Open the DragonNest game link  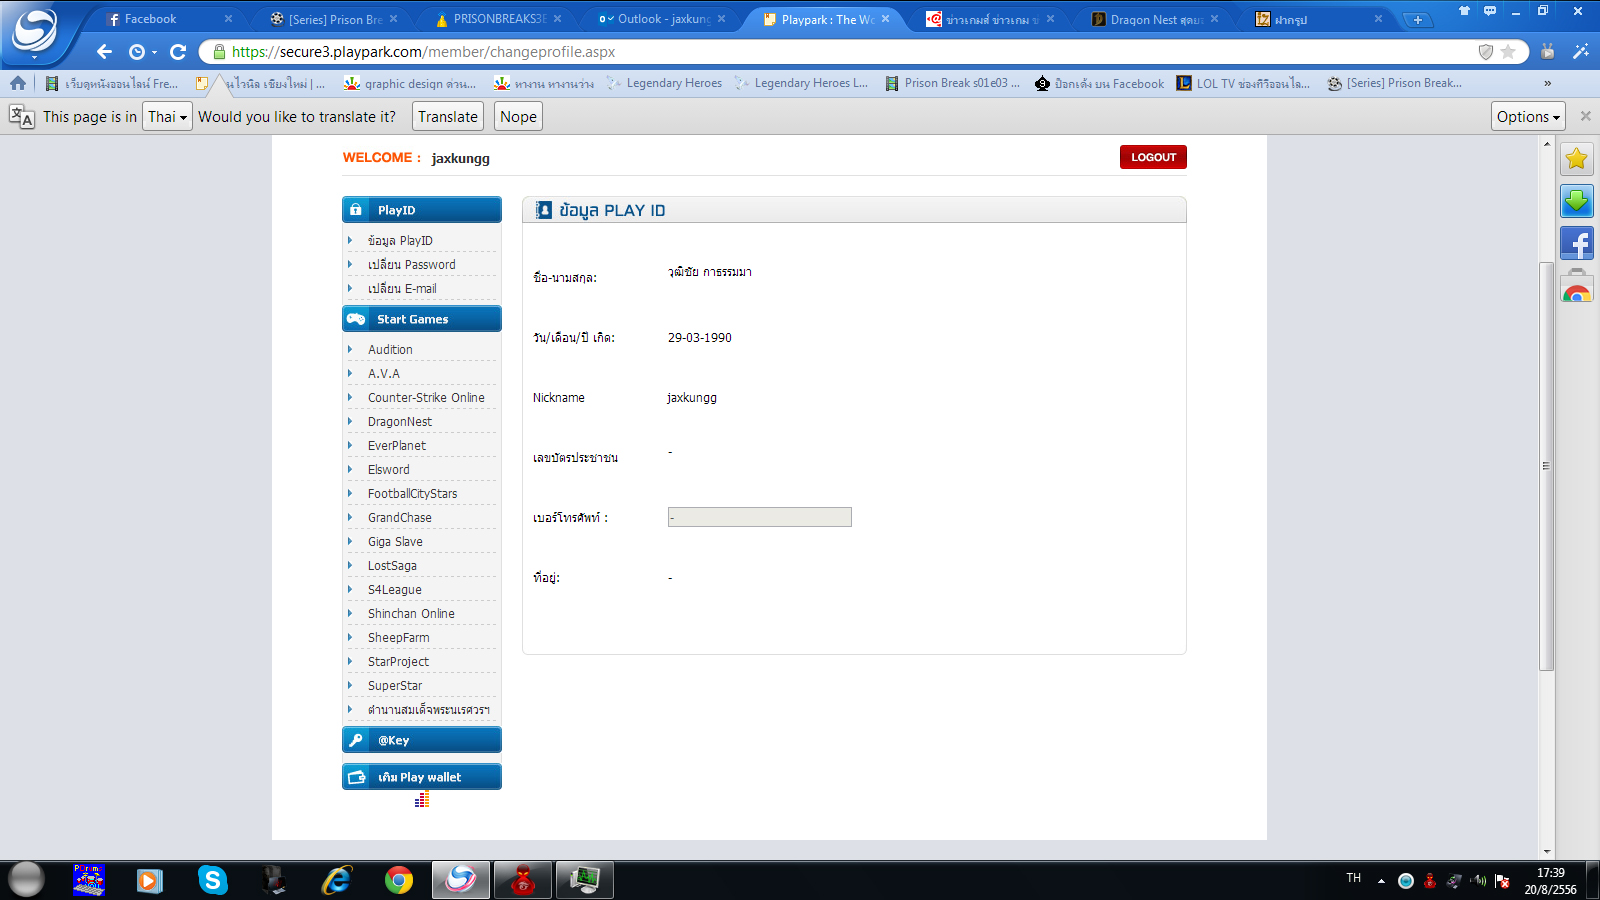point(400,422)
